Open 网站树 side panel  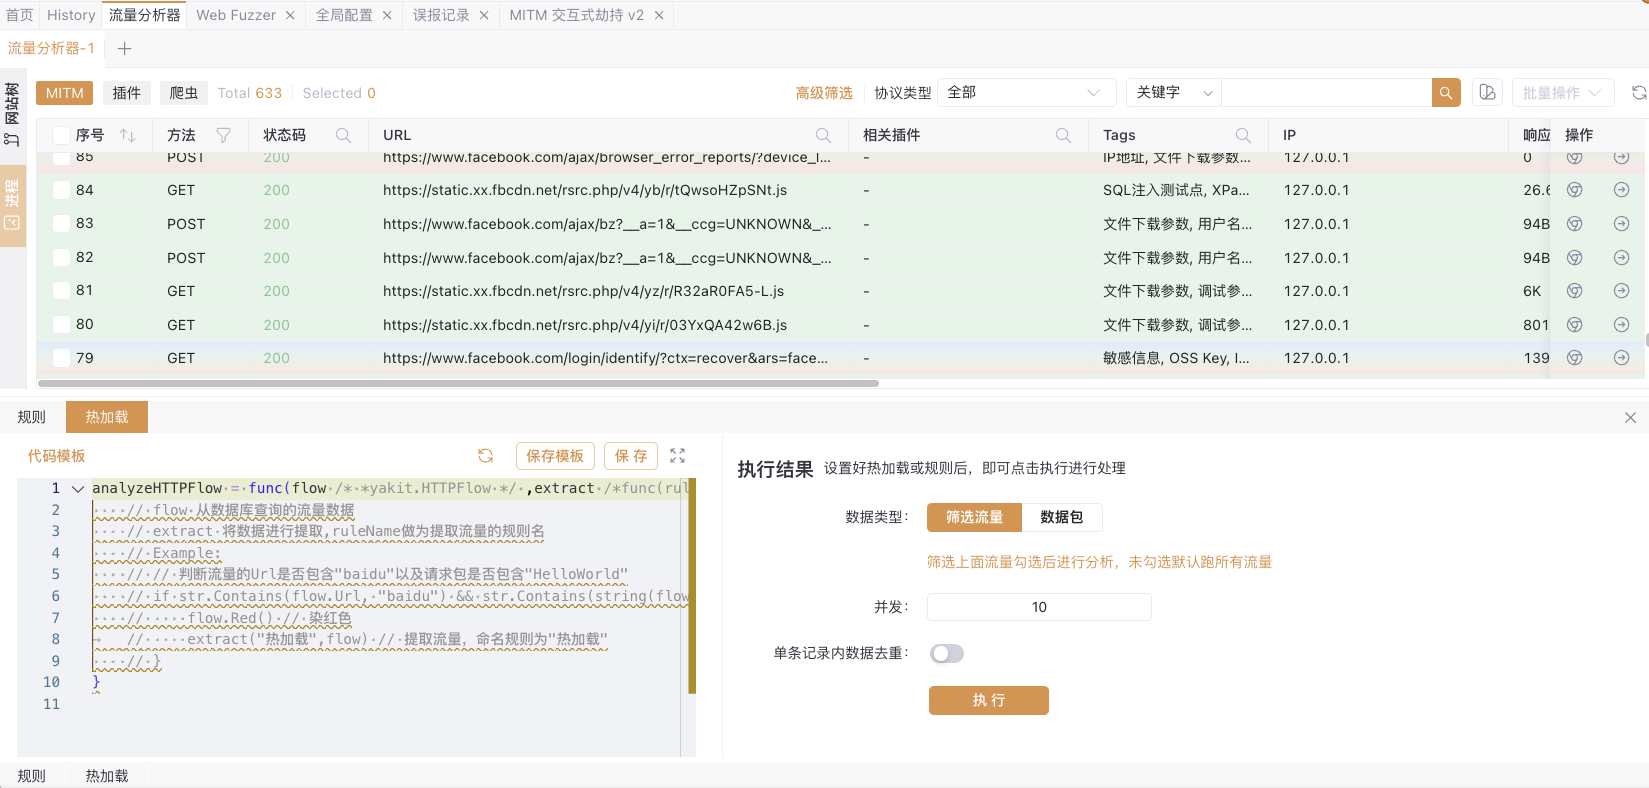[12, 114]
